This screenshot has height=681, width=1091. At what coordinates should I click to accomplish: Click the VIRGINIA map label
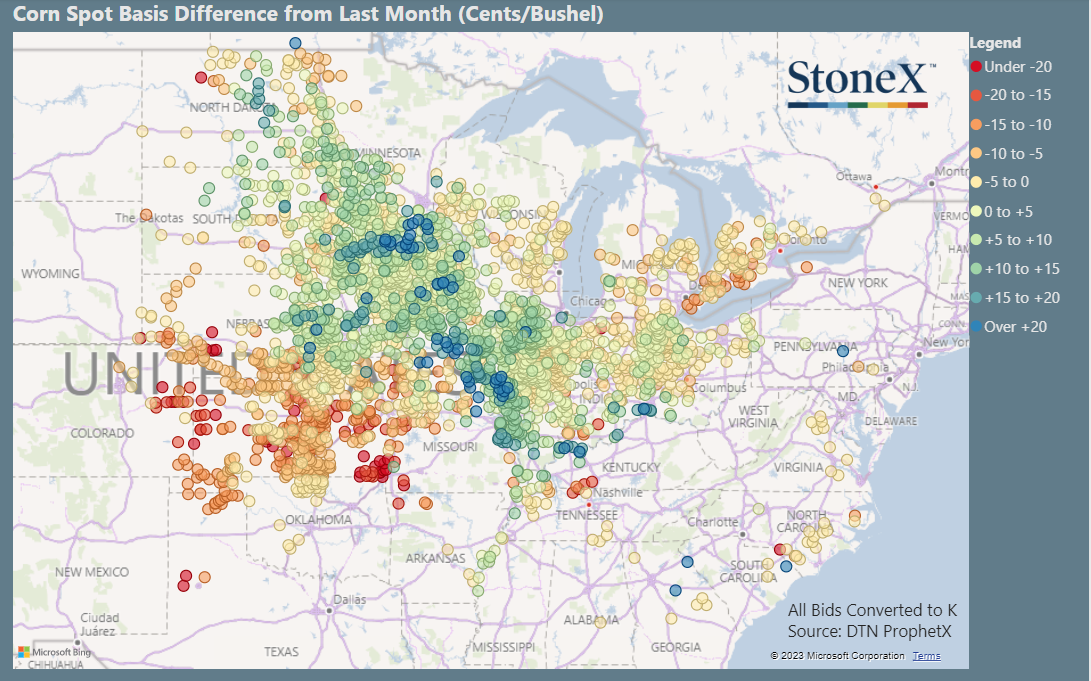pos(799,467)
